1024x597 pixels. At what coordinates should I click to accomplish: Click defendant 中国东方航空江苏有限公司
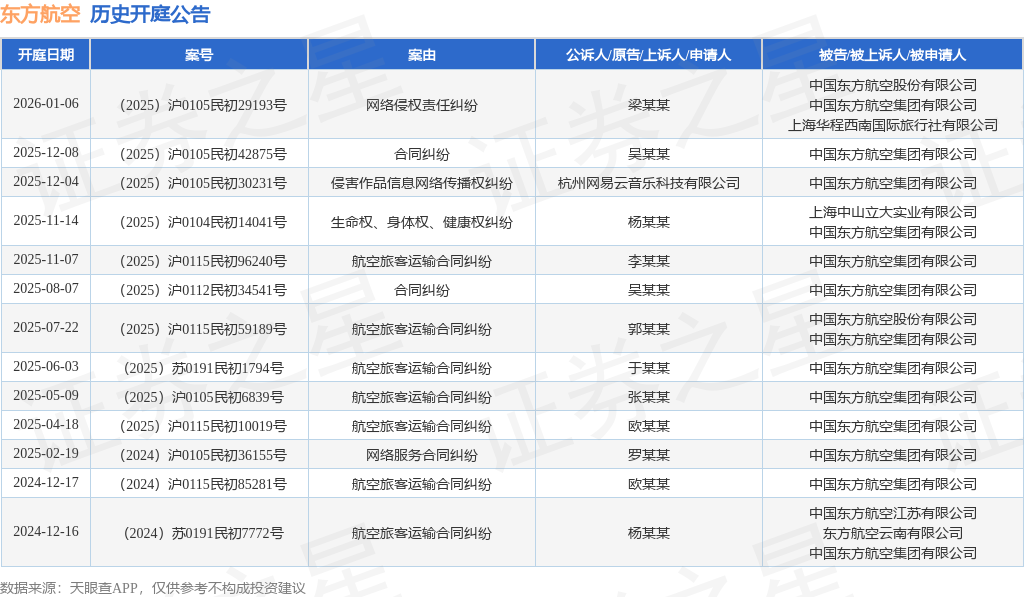click(893, 513)
